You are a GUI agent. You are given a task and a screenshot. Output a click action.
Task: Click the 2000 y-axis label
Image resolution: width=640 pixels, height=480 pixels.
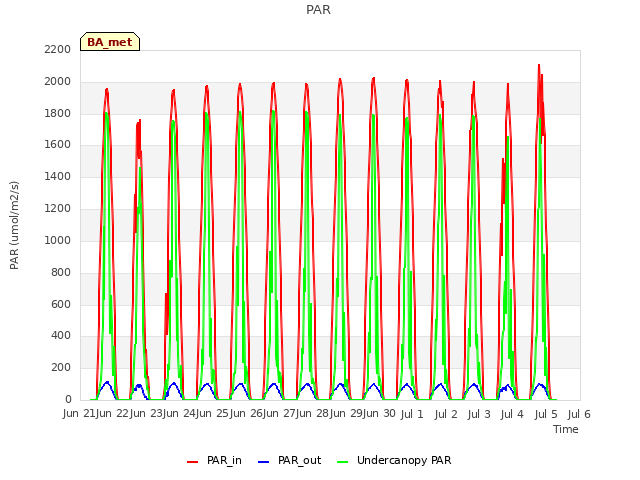coord(58,81)
